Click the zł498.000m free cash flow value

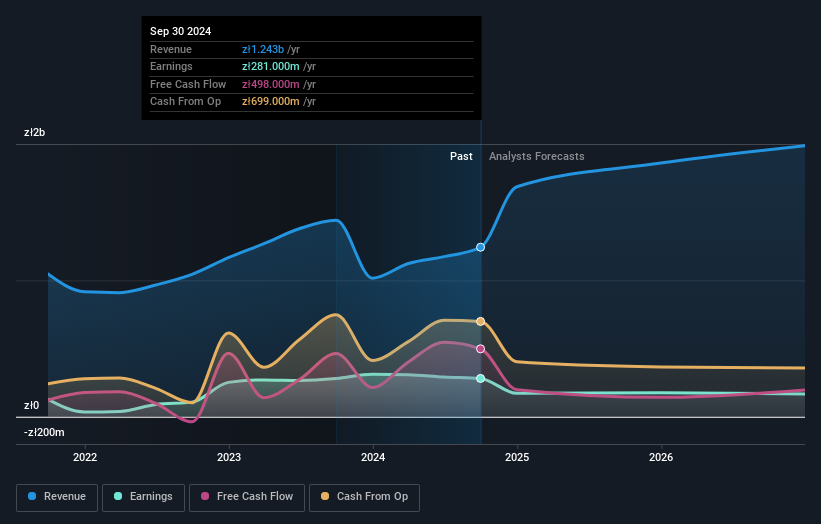271,84
